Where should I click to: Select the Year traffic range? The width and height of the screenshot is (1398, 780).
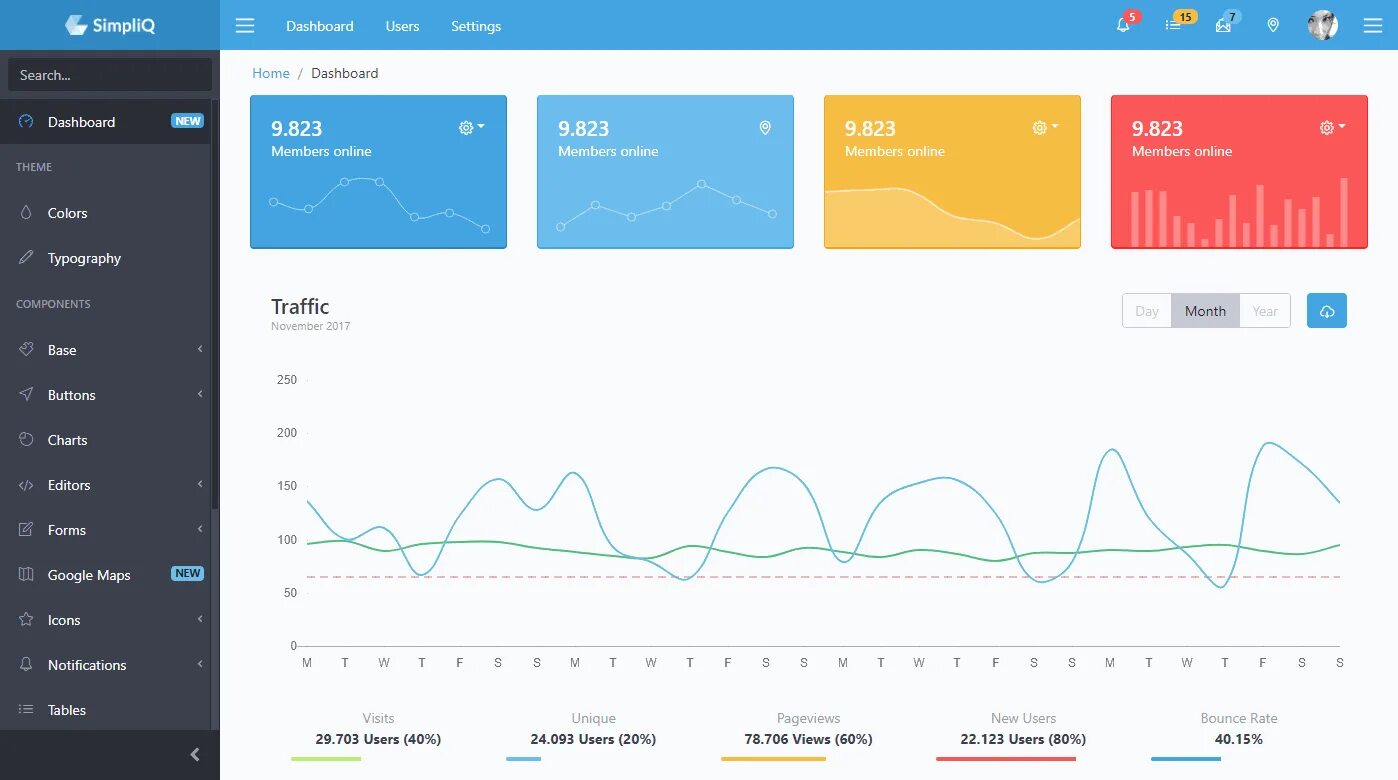(x=1265, y=311)
